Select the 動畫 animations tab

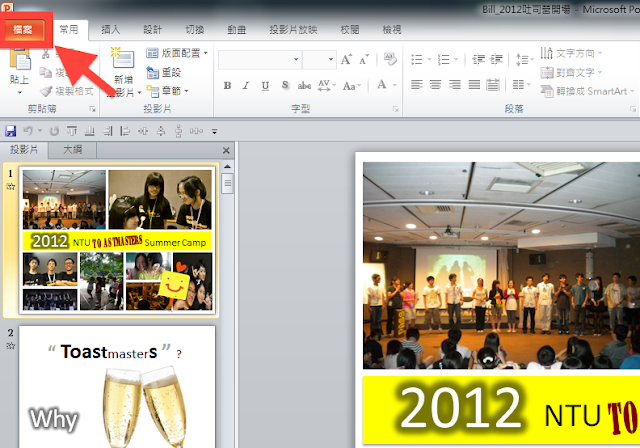(237, 30)
